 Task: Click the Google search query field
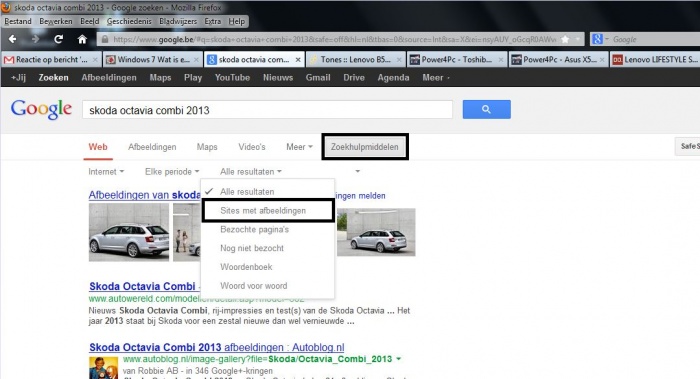(267, 110)
